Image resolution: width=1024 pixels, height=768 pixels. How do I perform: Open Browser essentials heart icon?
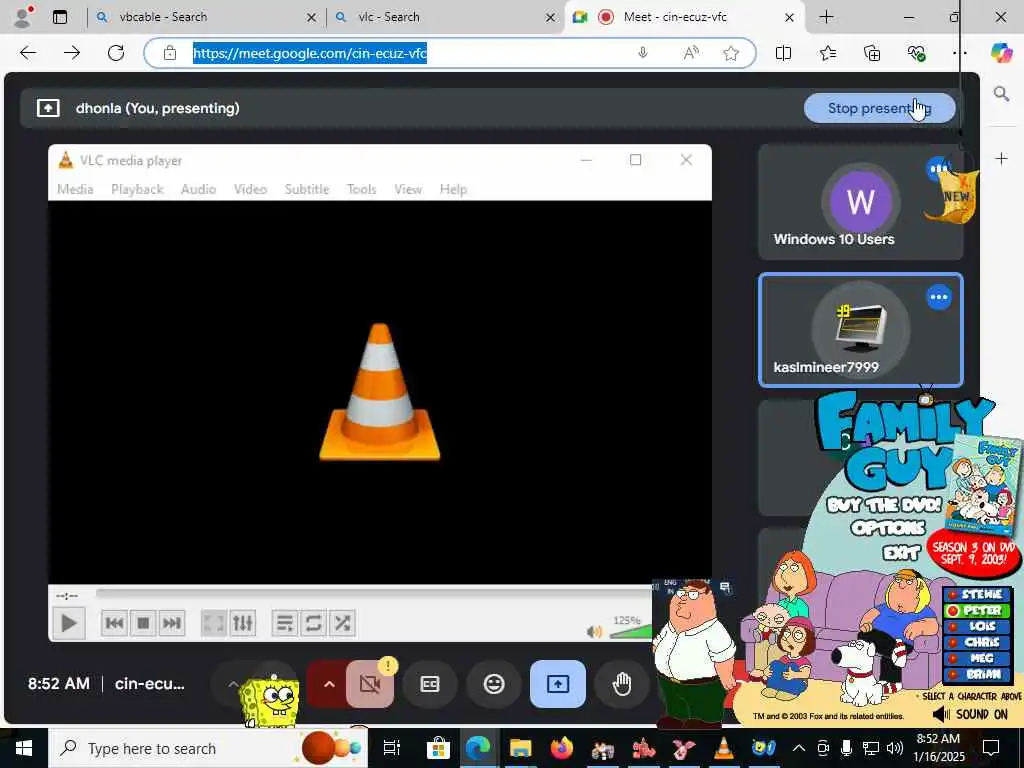tap(916, 53)
